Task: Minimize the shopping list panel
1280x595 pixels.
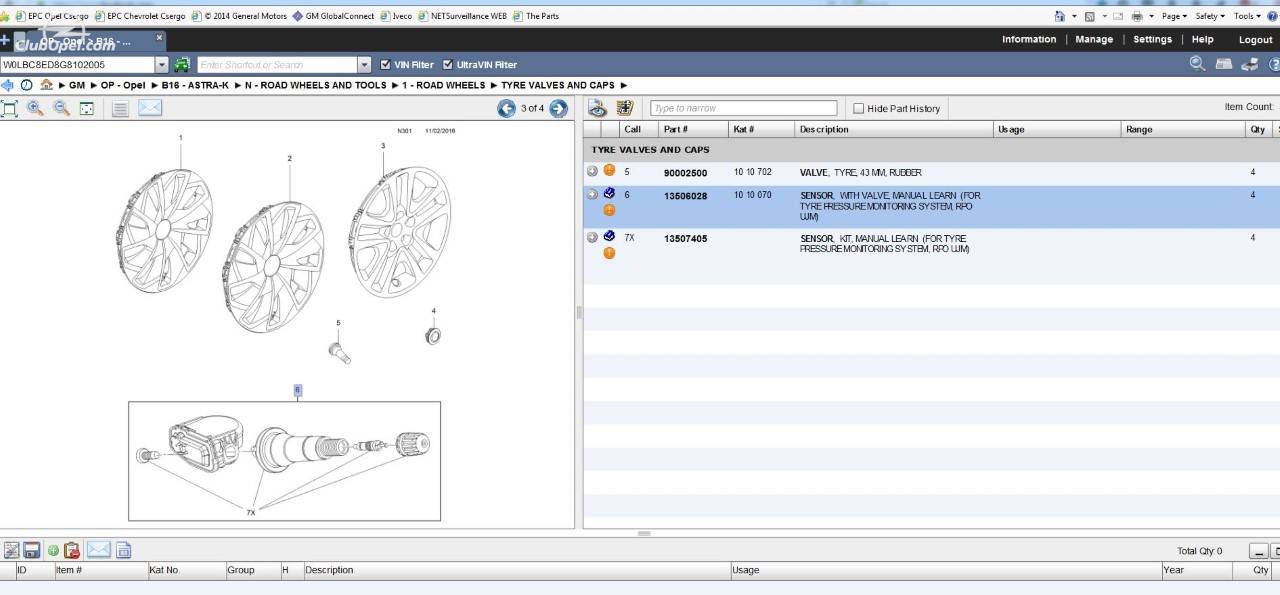Action: (x=1258, y=551)
